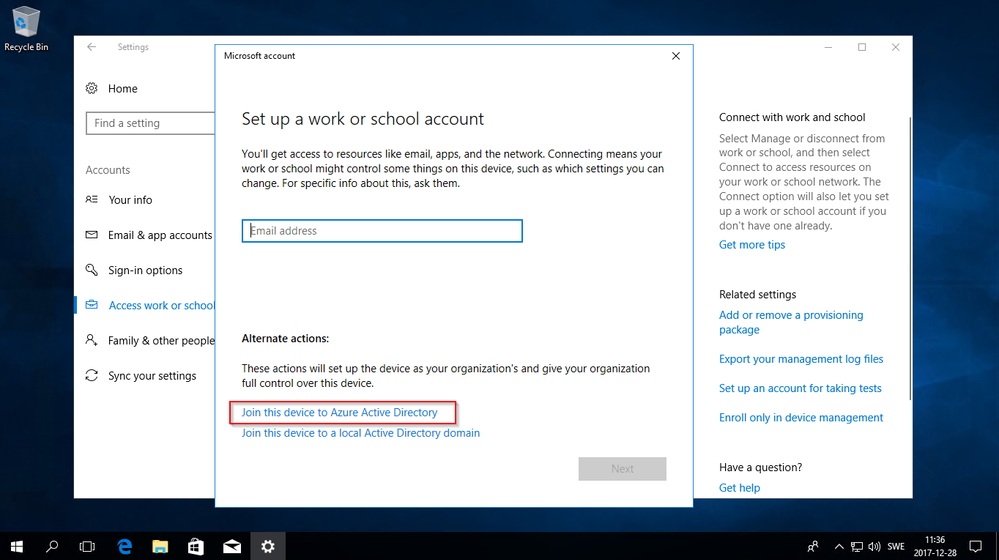Select Sign-in options menu item
The image size is (999, 560).
(x=145, y=270)
